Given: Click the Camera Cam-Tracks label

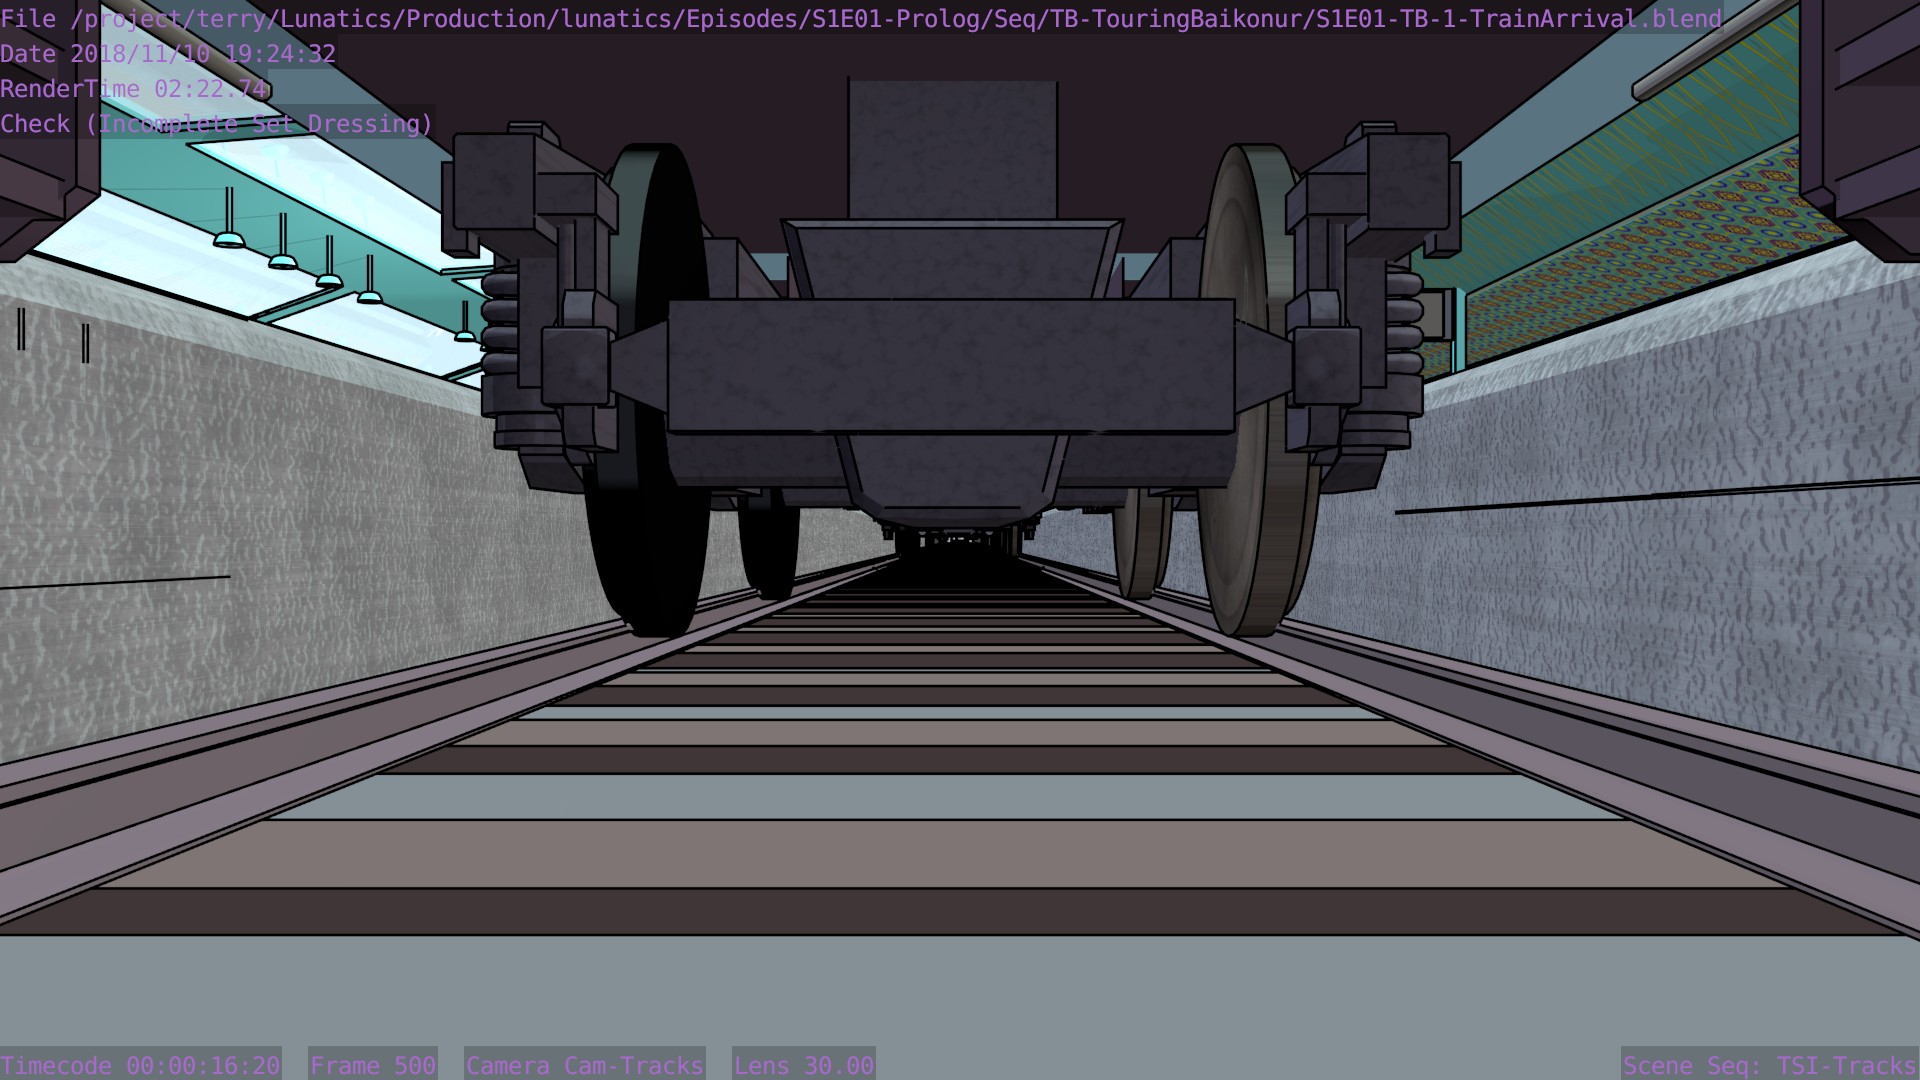Looking at the screenshot, I should pos(584,1065).
